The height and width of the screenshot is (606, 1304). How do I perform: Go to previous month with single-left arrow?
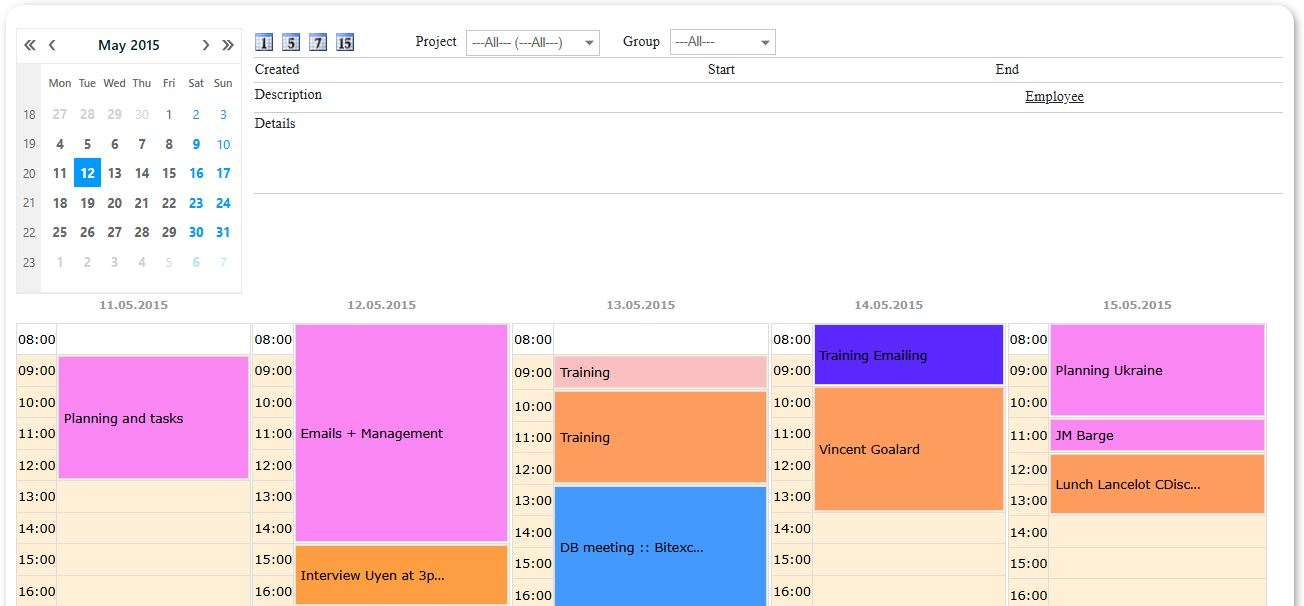pyautogui.click(x=52, y=45)
